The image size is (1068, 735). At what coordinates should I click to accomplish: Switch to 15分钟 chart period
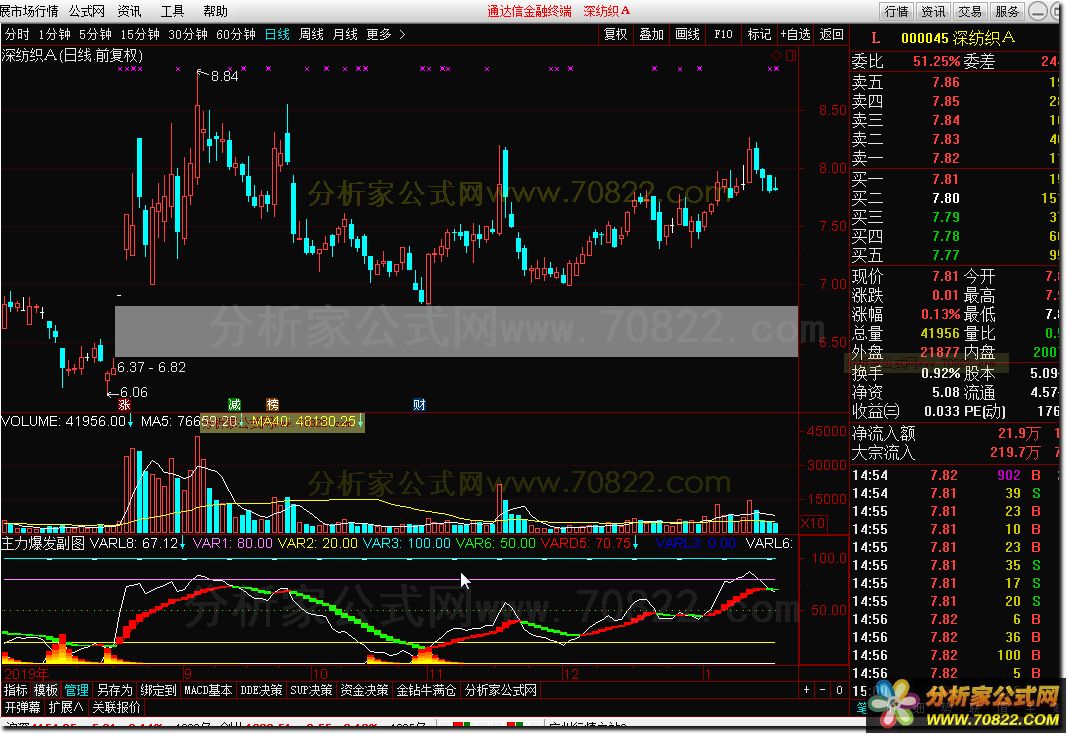point(140,34)
